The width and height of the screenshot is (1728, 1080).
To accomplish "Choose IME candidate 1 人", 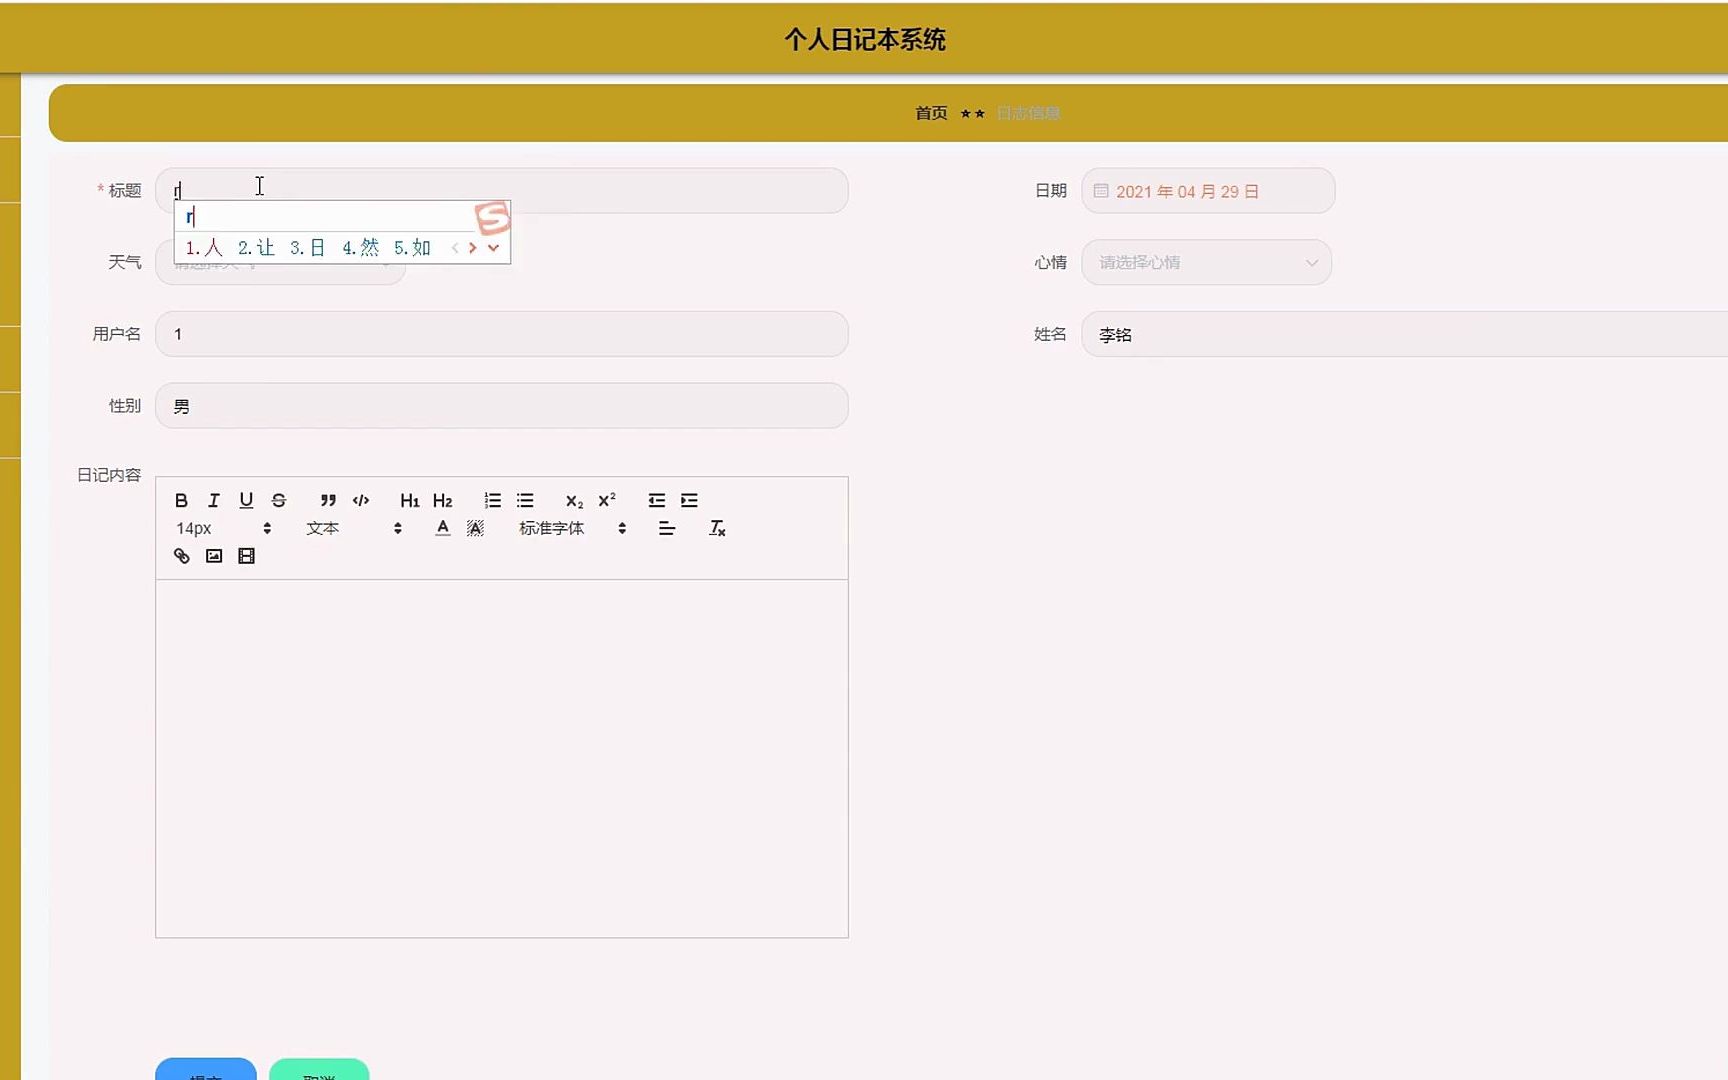I will [x=204, y=247].
